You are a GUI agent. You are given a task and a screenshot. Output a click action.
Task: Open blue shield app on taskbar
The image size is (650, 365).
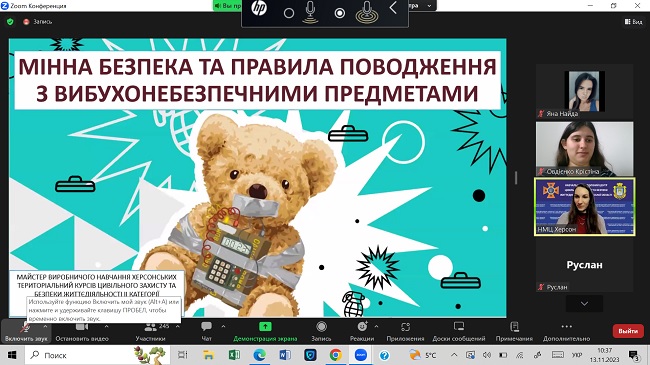click(310, 355)
